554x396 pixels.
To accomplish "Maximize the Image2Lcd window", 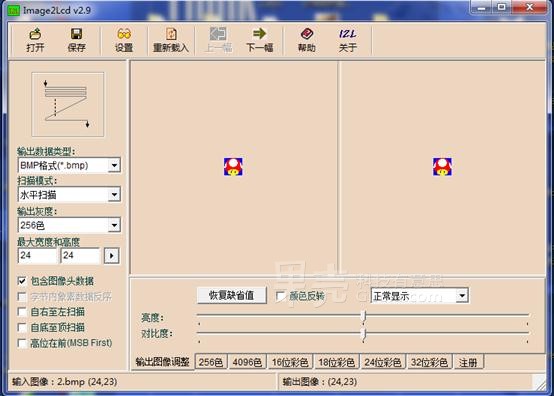I will point(501,7).
